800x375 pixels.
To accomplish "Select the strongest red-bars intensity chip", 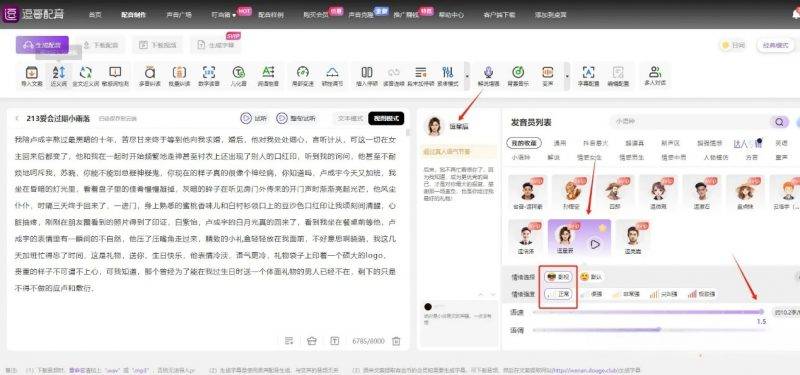I will [x=701, y=294].
